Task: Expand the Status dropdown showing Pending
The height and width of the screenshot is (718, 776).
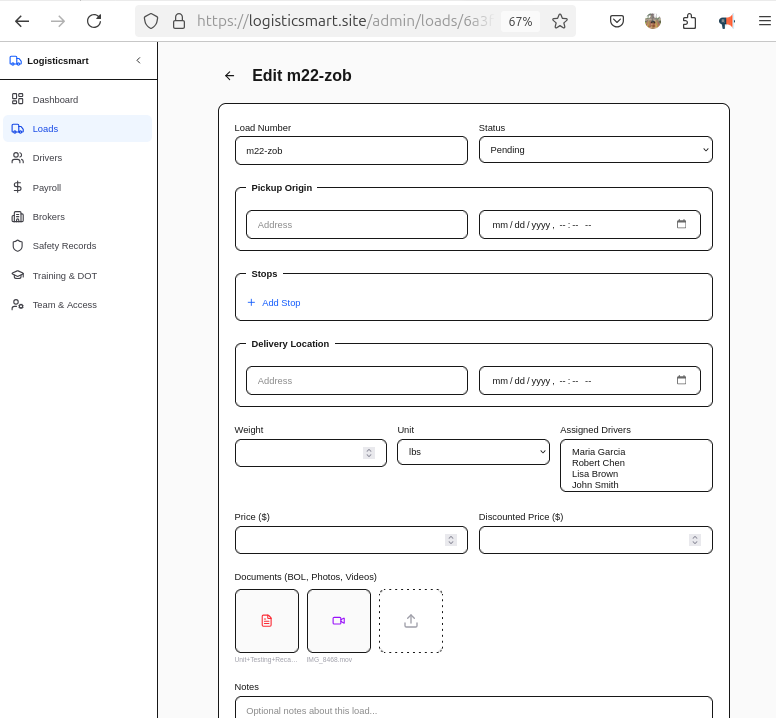Action: (x=595, y=150)
